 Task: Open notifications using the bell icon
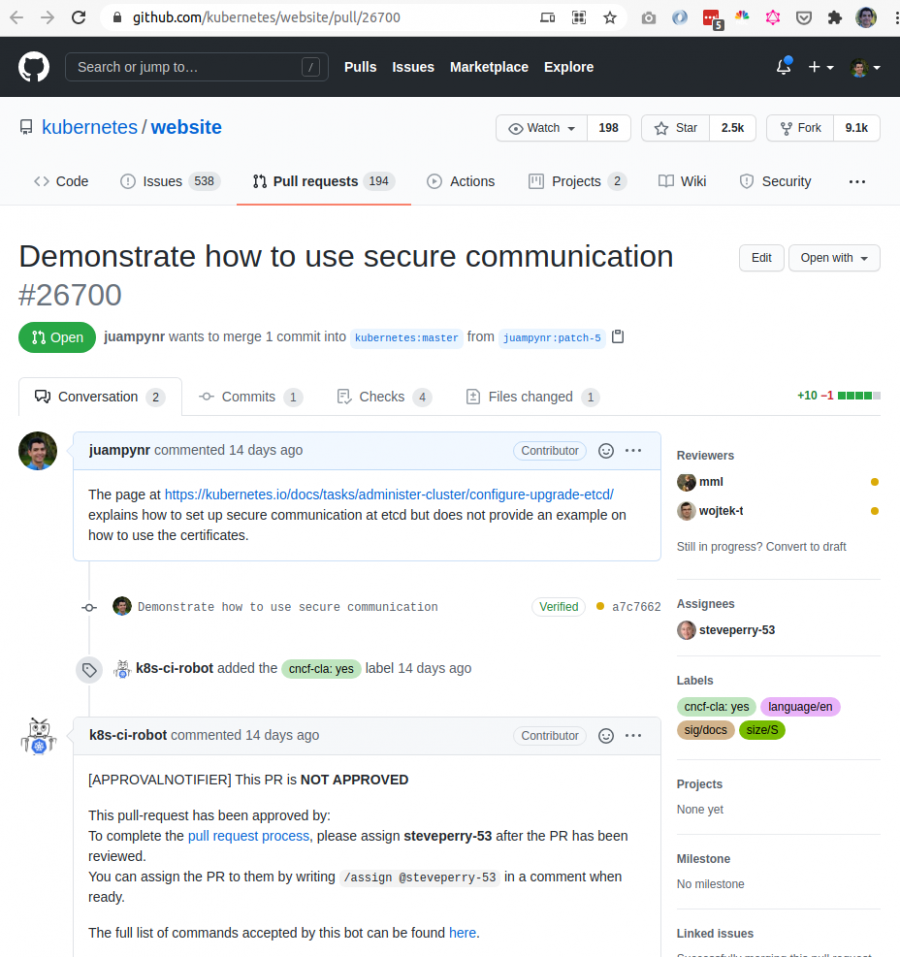(783, 67)
